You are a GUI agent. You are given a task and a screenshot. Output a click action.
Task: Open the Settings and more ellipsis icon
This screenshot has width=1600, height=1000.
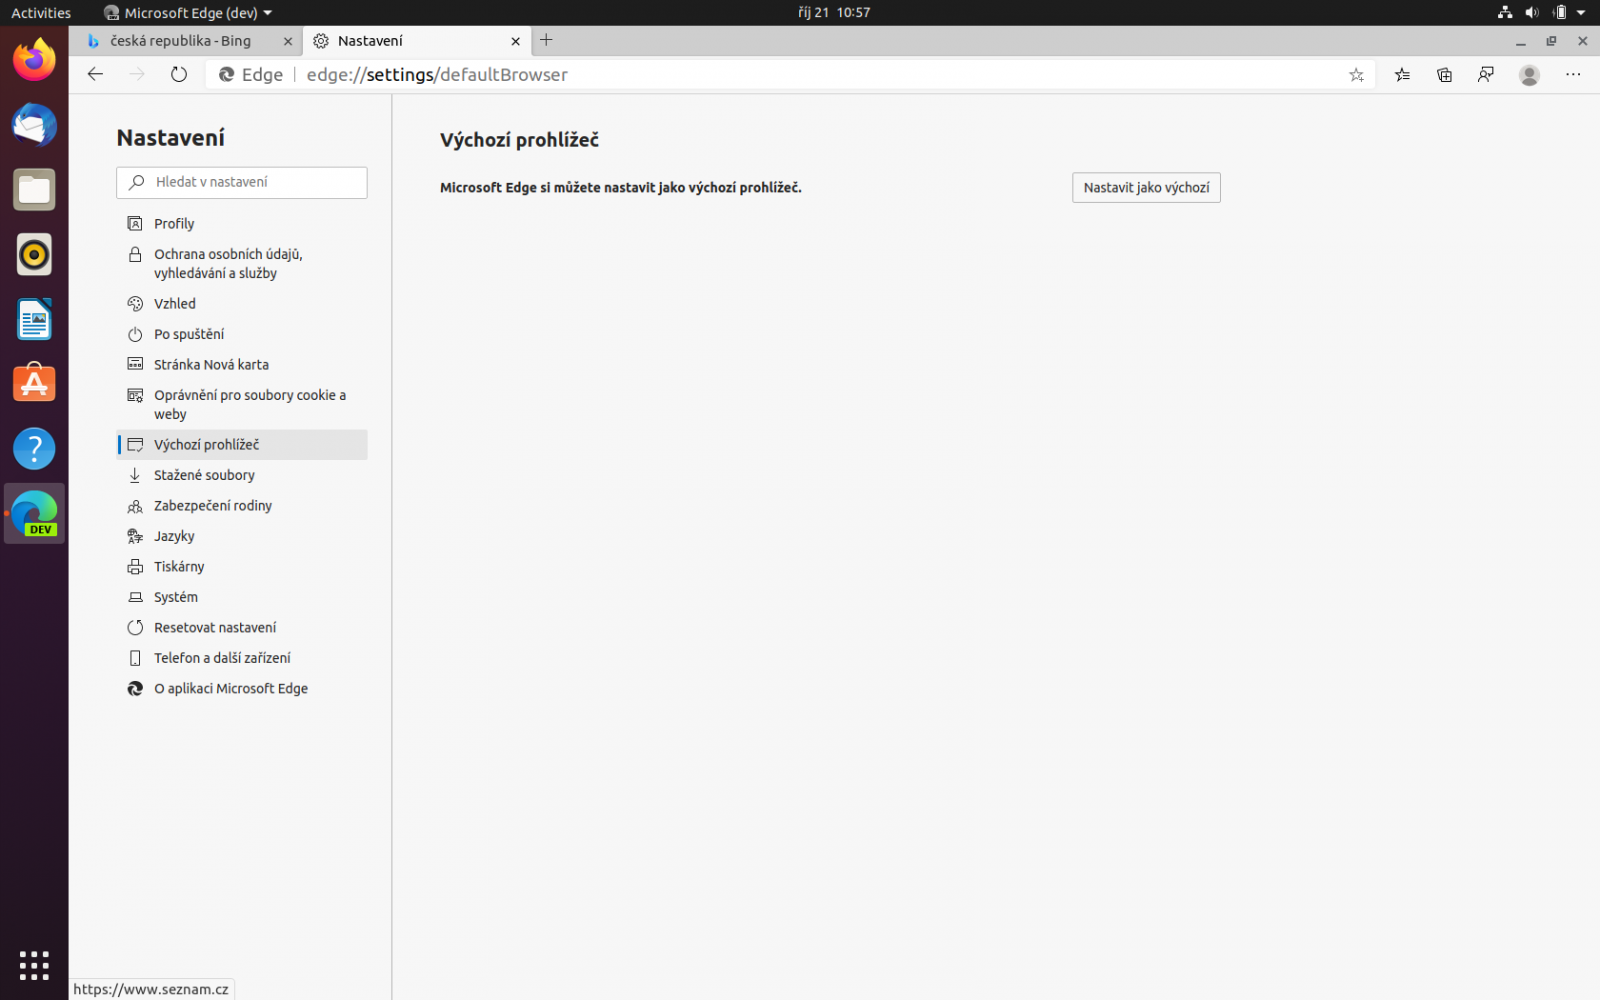[1573, 74]
